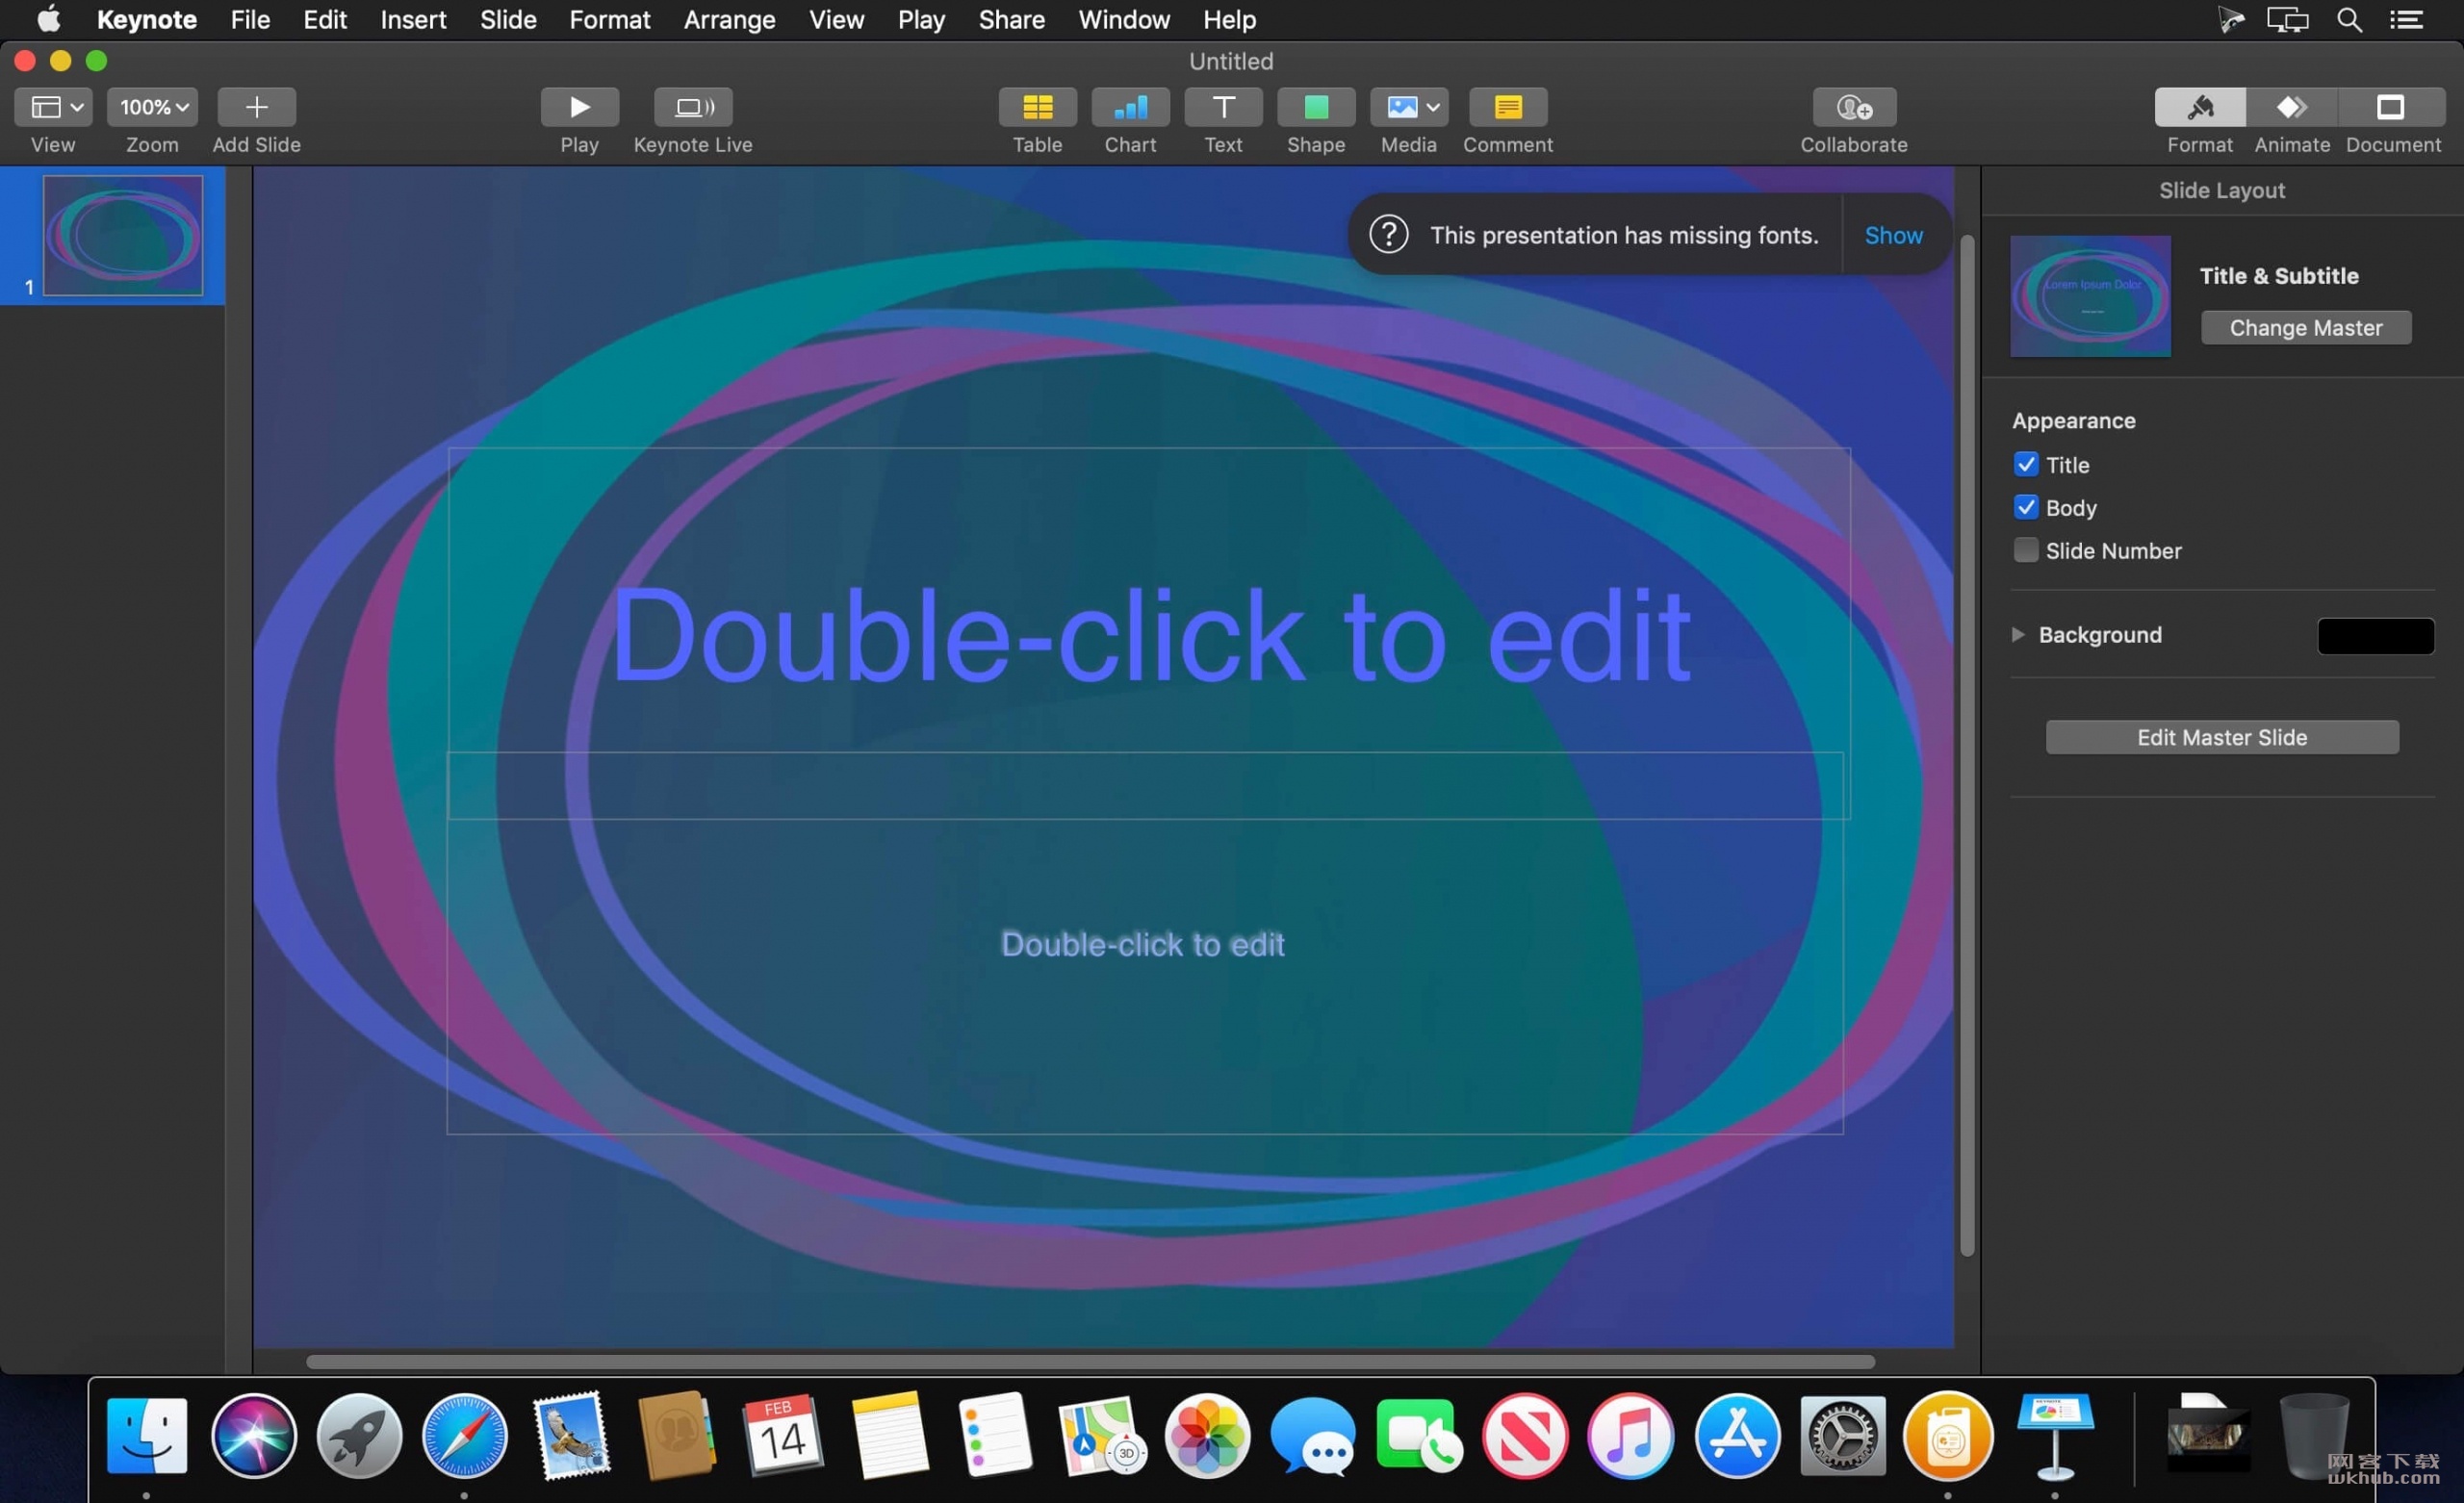Open the Media dropdown in toolbar
Viewport: 2464px width, 1503px height.
(1409, 107)
